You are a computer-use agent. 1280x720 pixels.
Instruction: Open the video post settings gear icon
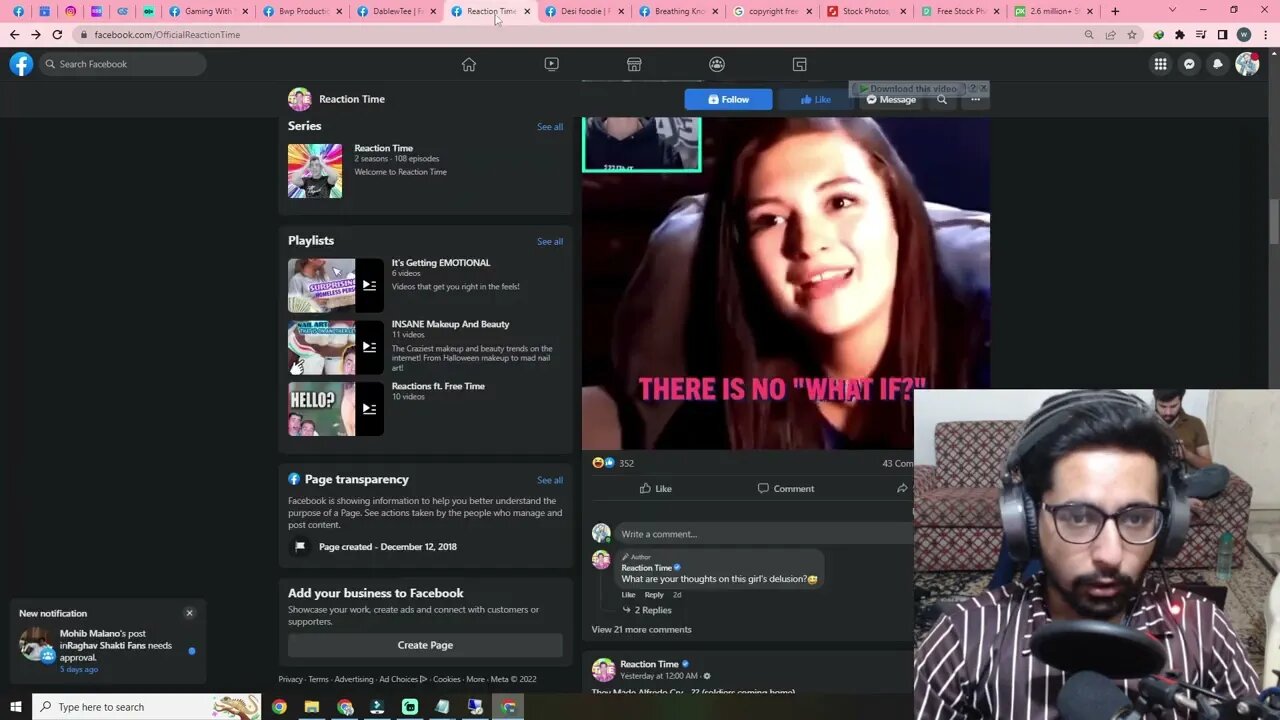(707, 676)
